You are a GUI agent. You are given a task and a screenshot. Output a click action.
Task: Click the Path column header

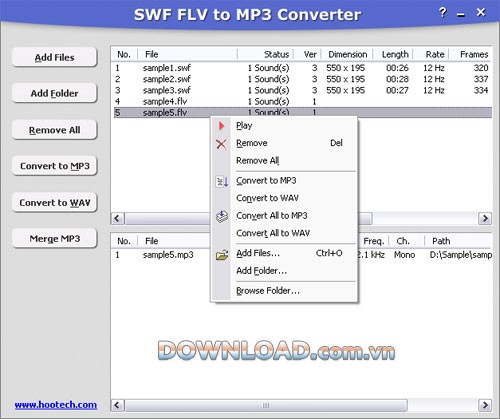458,241
